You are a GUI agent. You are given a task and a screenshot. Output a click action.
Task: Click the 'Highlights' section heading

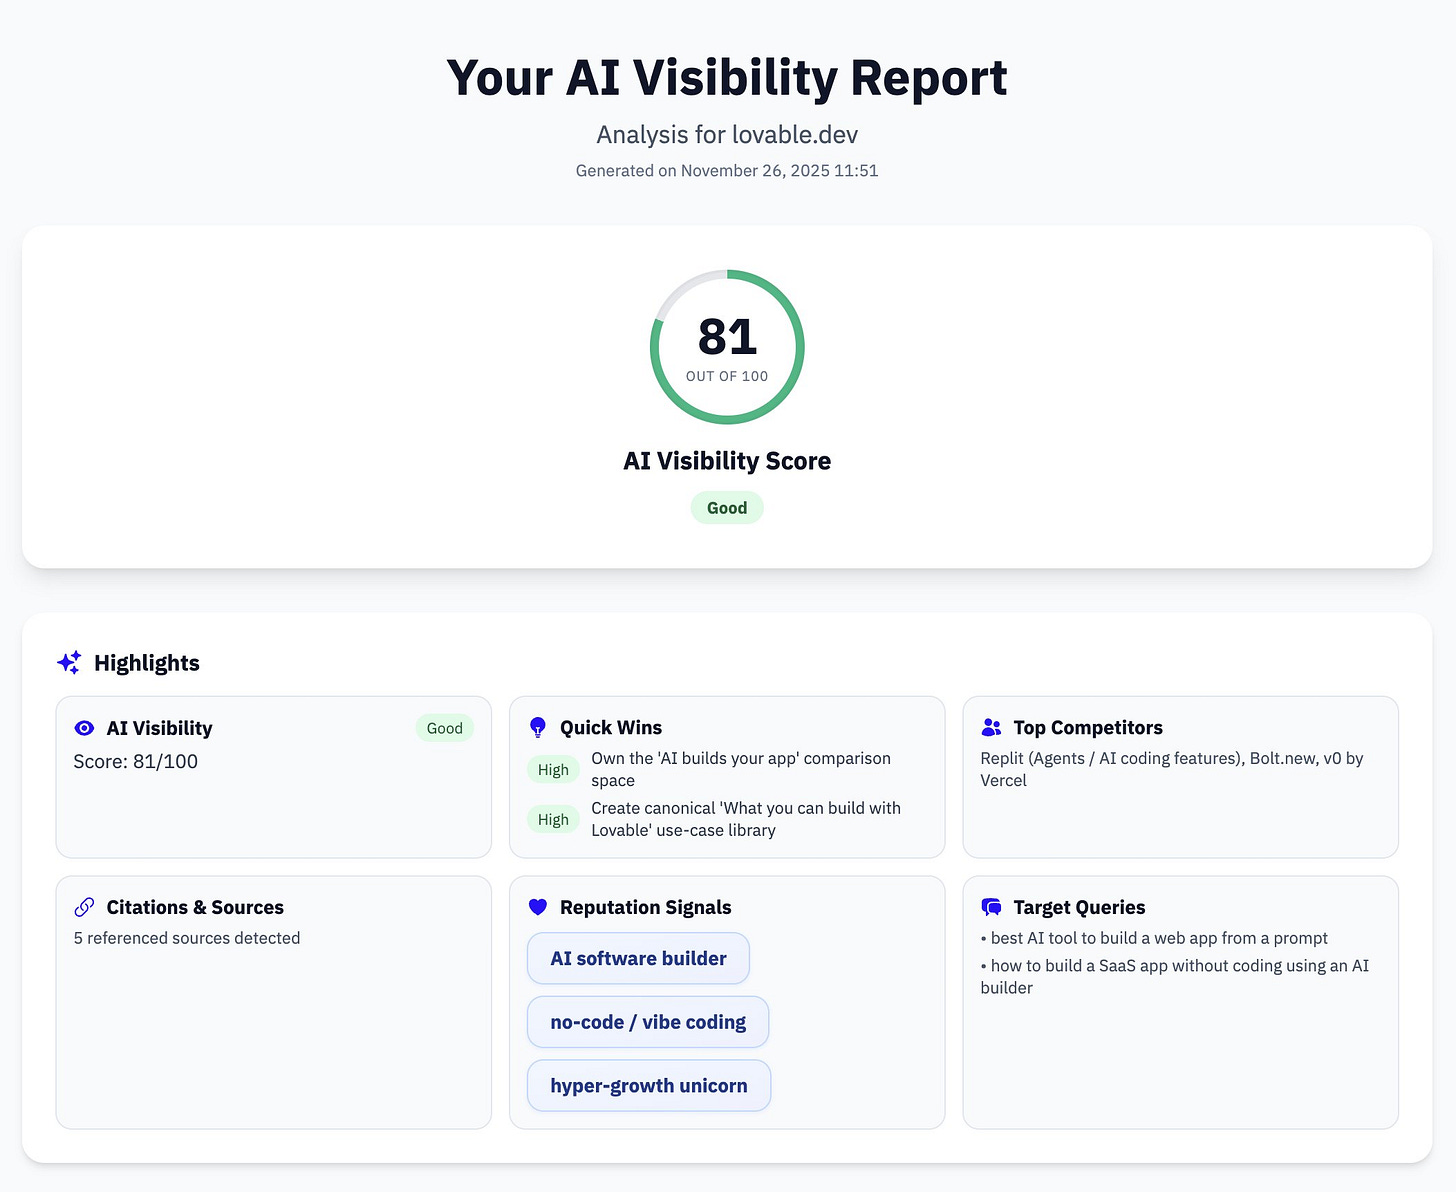pos(147,663)
